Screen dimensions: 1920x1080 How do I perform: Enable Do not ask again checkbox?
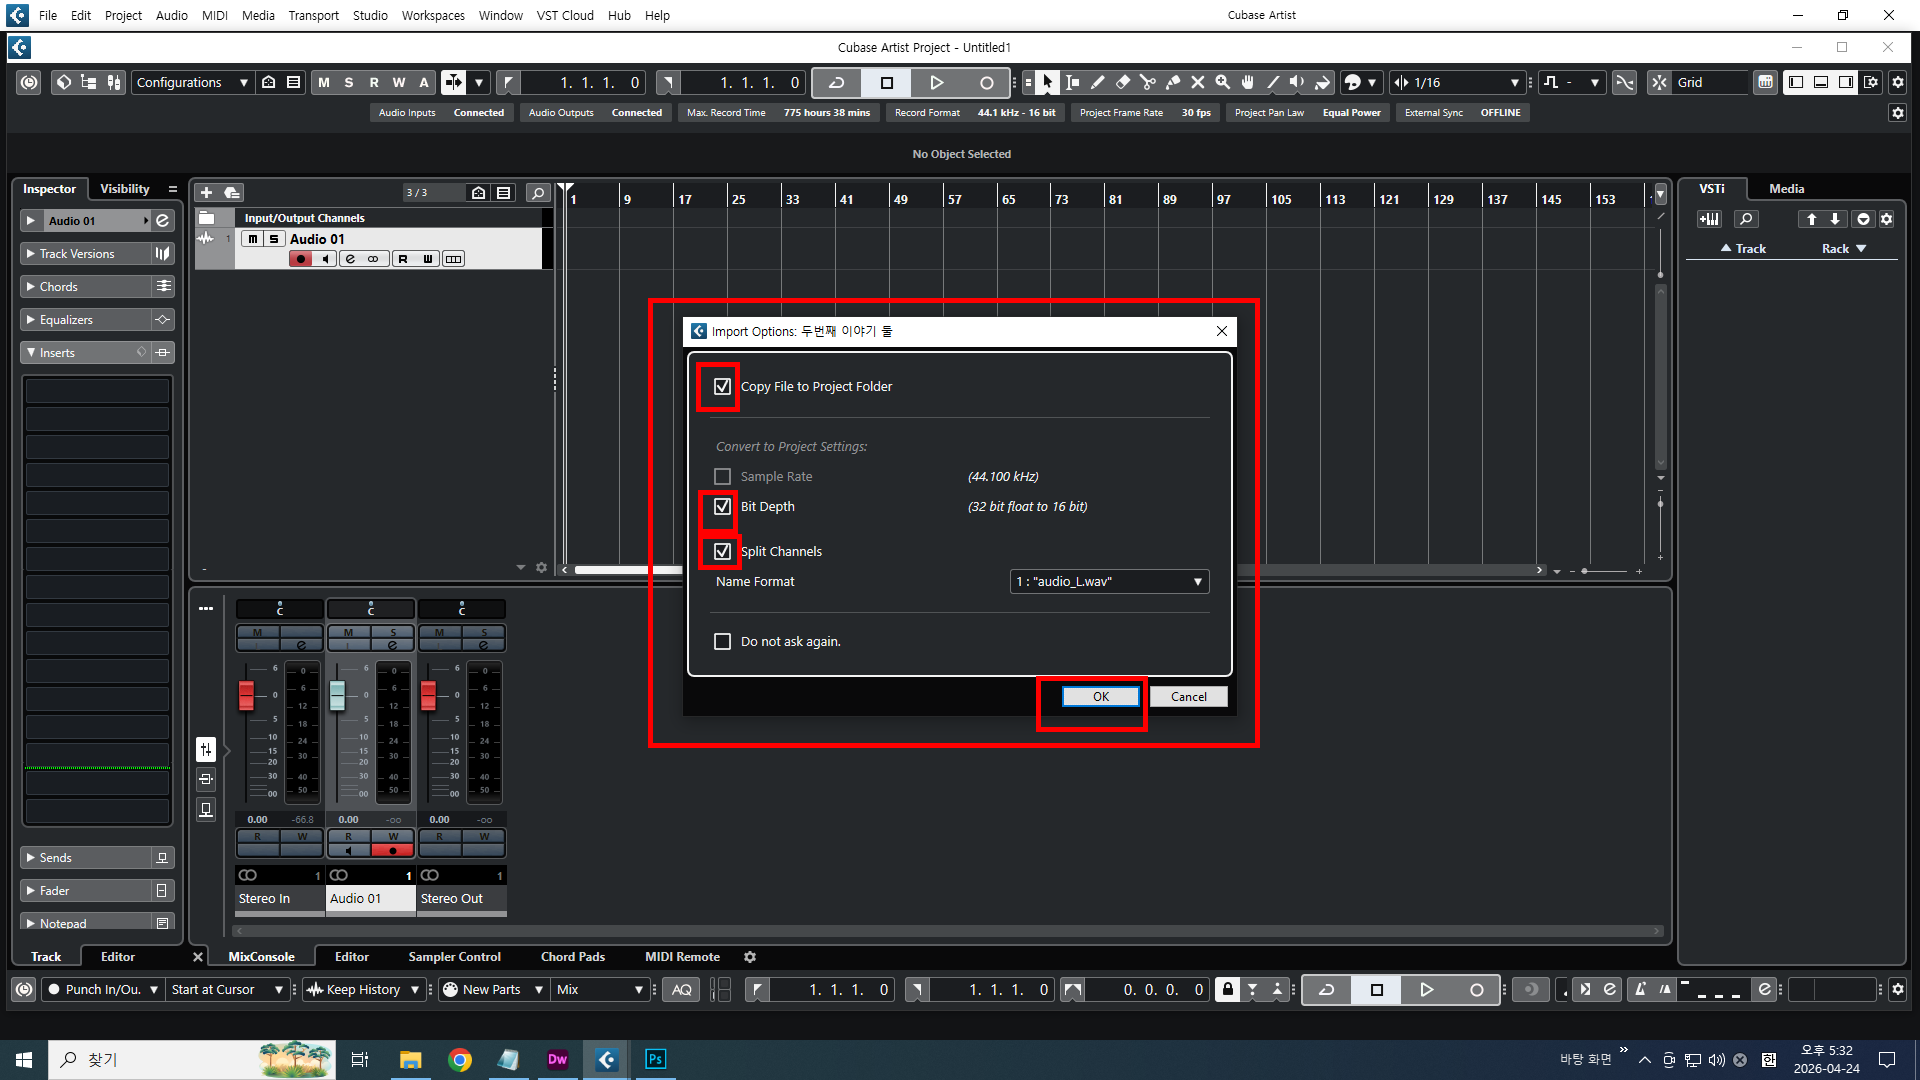722,642
